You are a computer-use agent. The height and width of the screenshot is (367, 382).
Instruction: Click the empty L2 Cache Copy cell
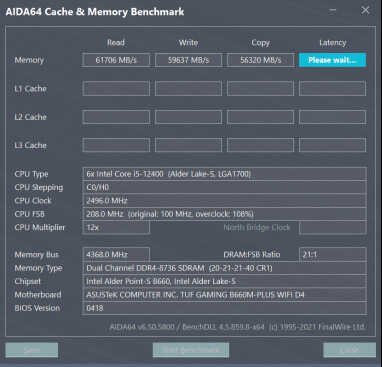click(x=261, y=117)
